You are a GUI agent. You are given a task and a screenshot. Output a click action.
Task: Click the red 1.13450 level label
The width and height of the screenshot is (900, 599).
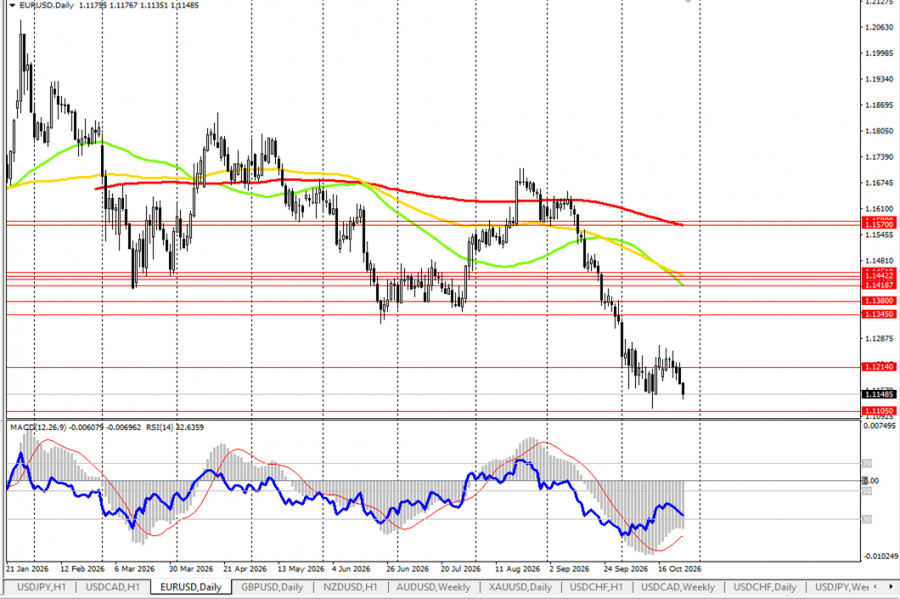point(879,314)
